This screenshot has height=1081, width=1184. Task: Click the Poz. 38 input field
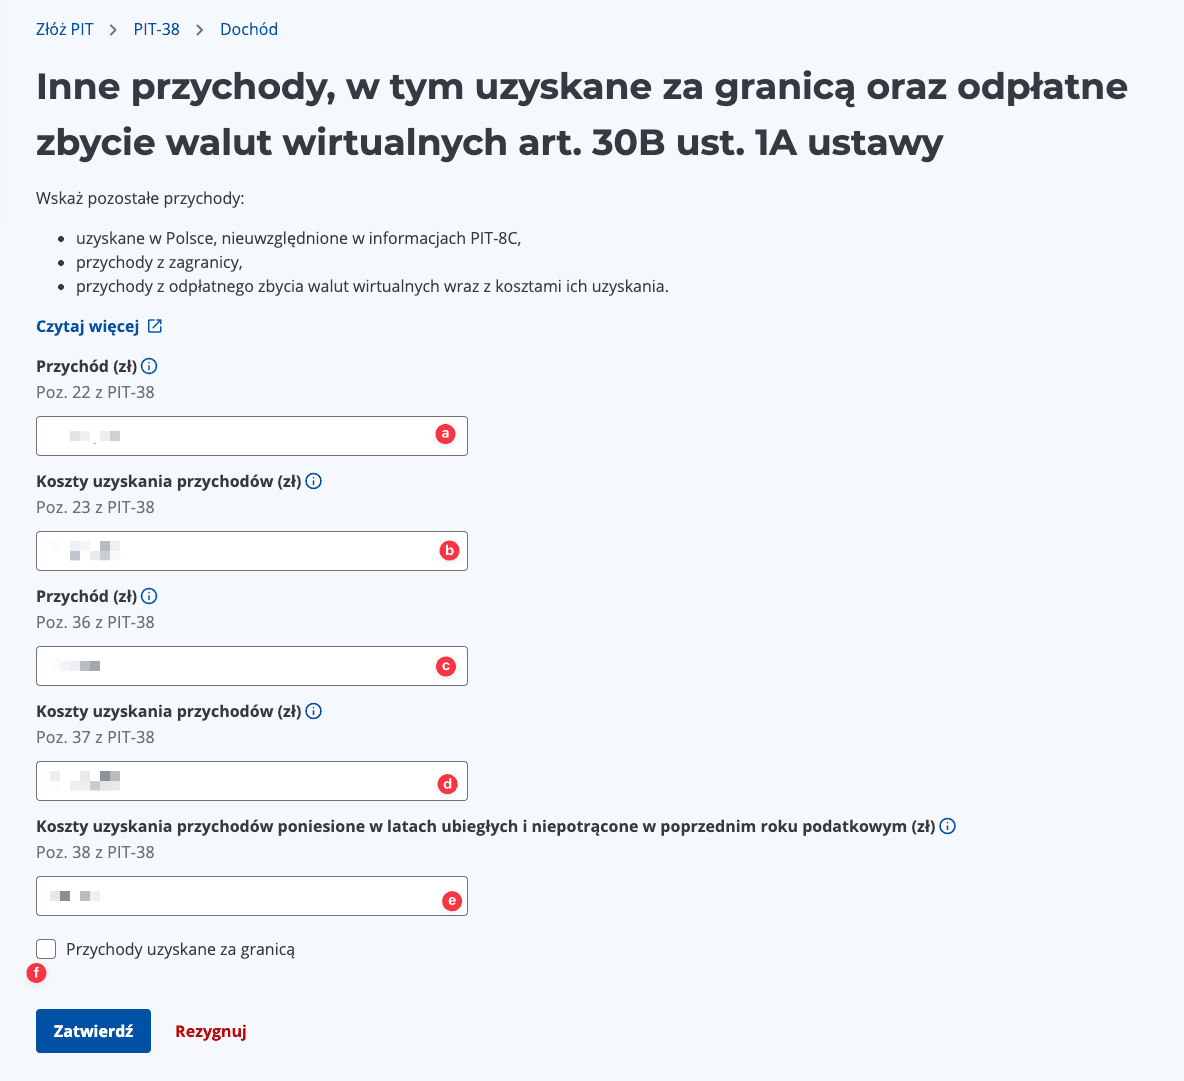(x=240, y=895)
